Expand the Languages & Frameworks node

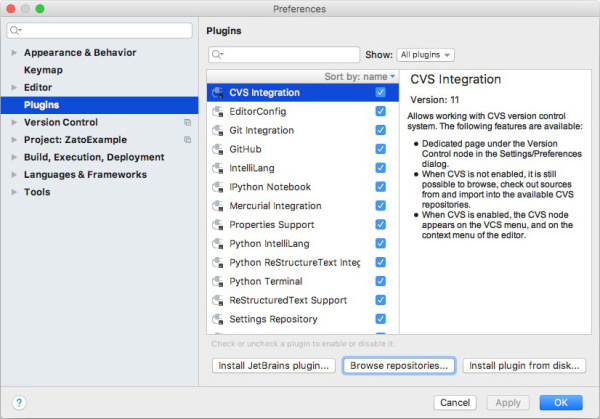coord(14,174)
